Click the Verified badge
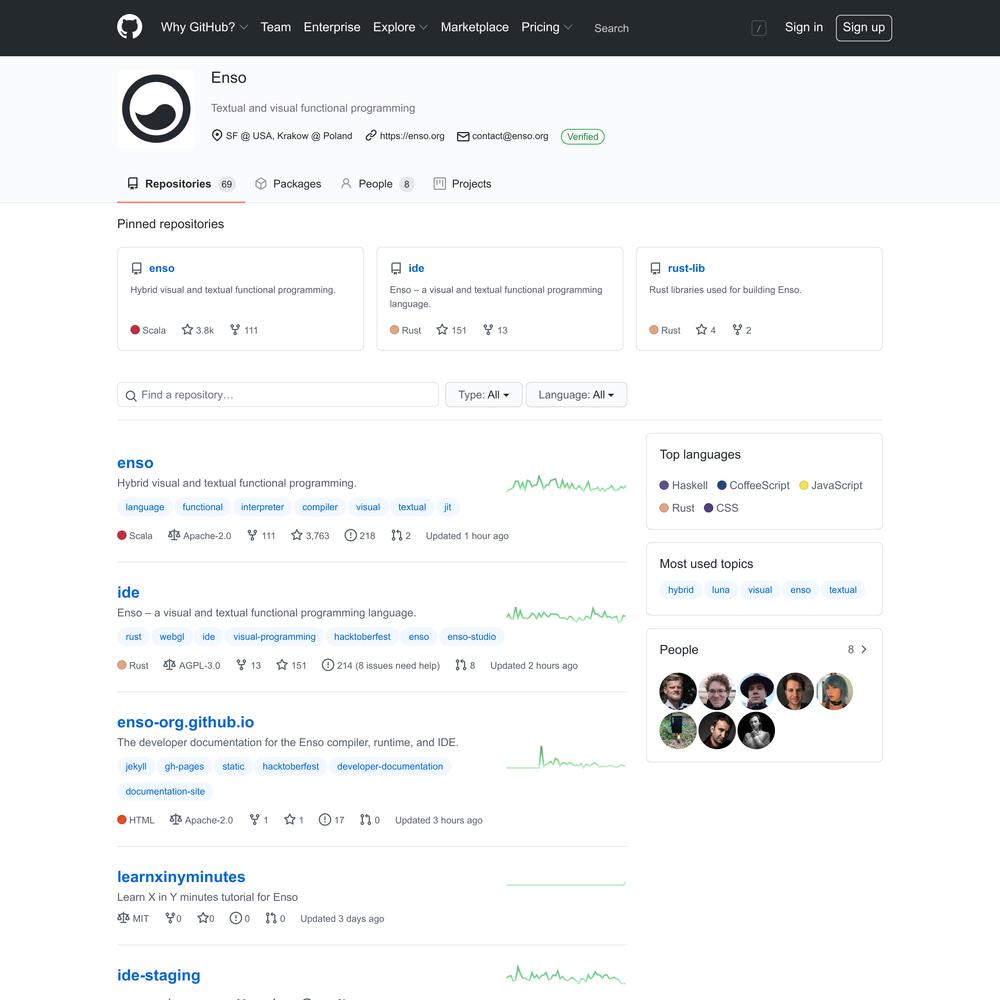This screenshot has height=1000, width=1000. tap(583, 136)
